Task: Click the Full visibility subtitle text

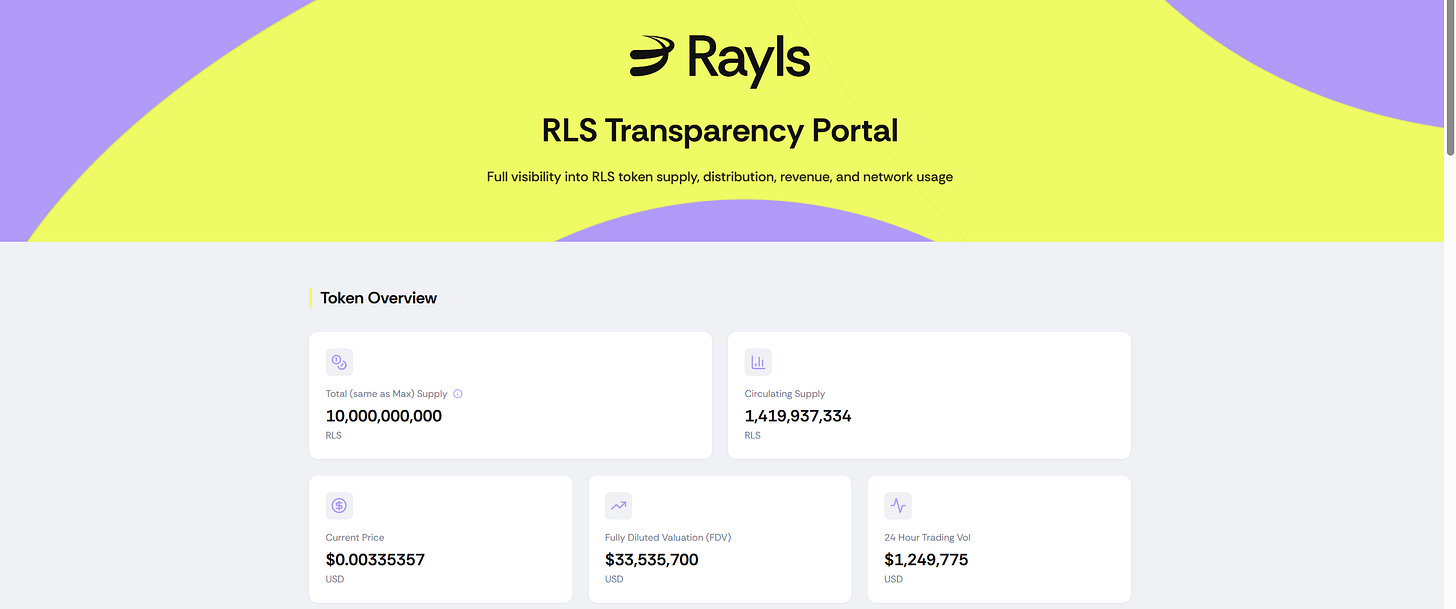Action: (x=720, y=177)
